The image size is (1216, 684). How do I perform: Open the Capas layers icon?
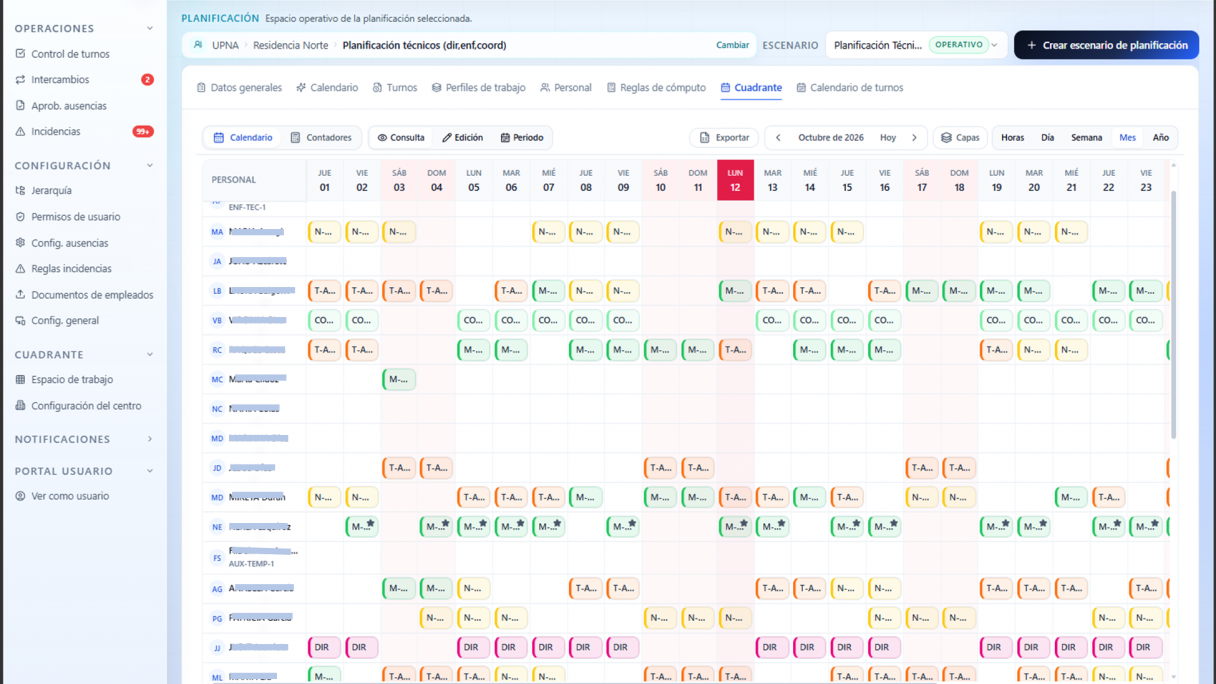pyautogui.click(x=946, y=138)
